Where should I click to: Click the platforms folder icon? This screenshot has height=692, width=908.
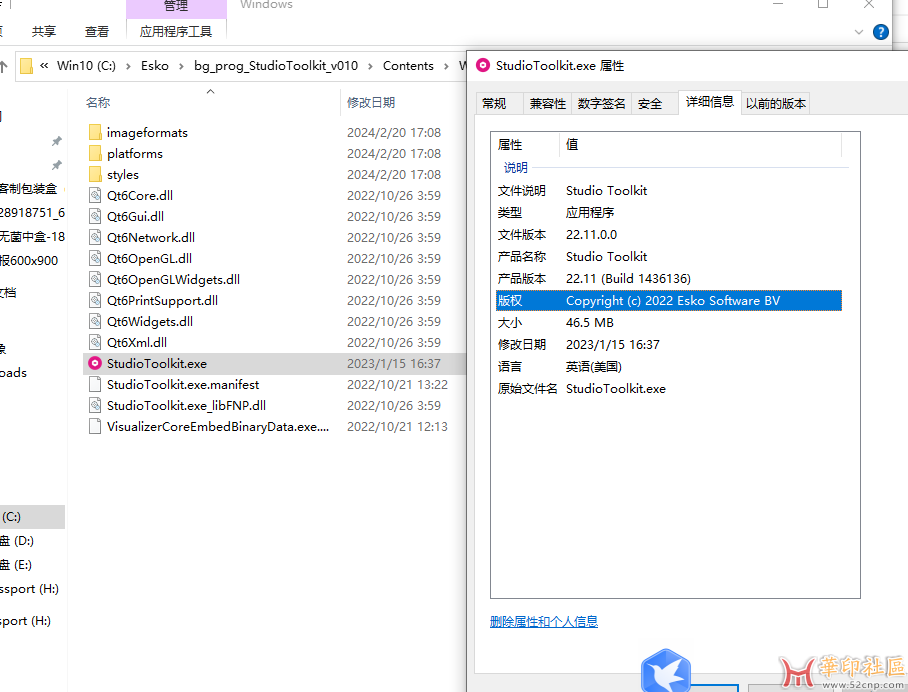point(96,153)
